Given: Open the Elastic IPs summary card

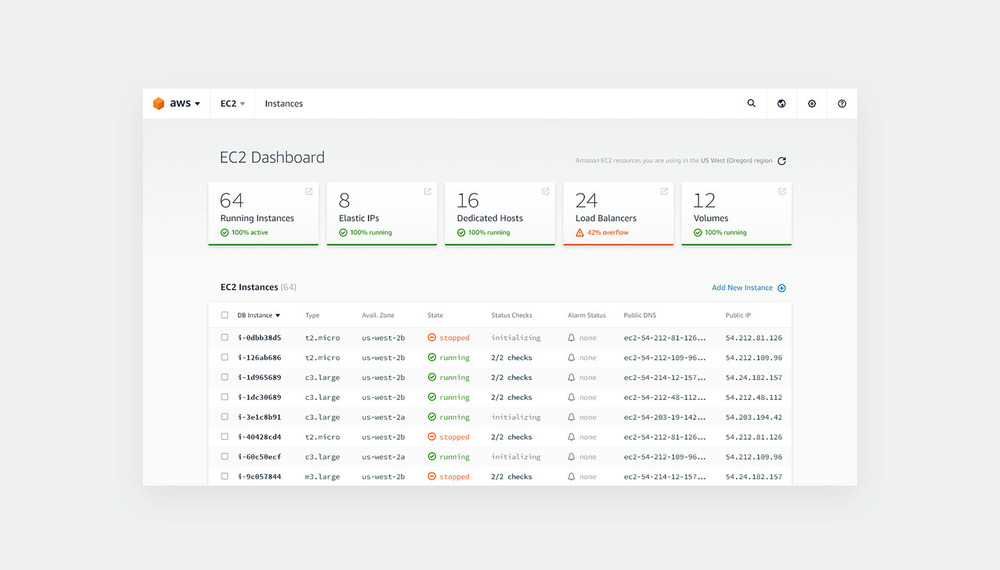Looking at the screenshot, I should tap(382, 214).
